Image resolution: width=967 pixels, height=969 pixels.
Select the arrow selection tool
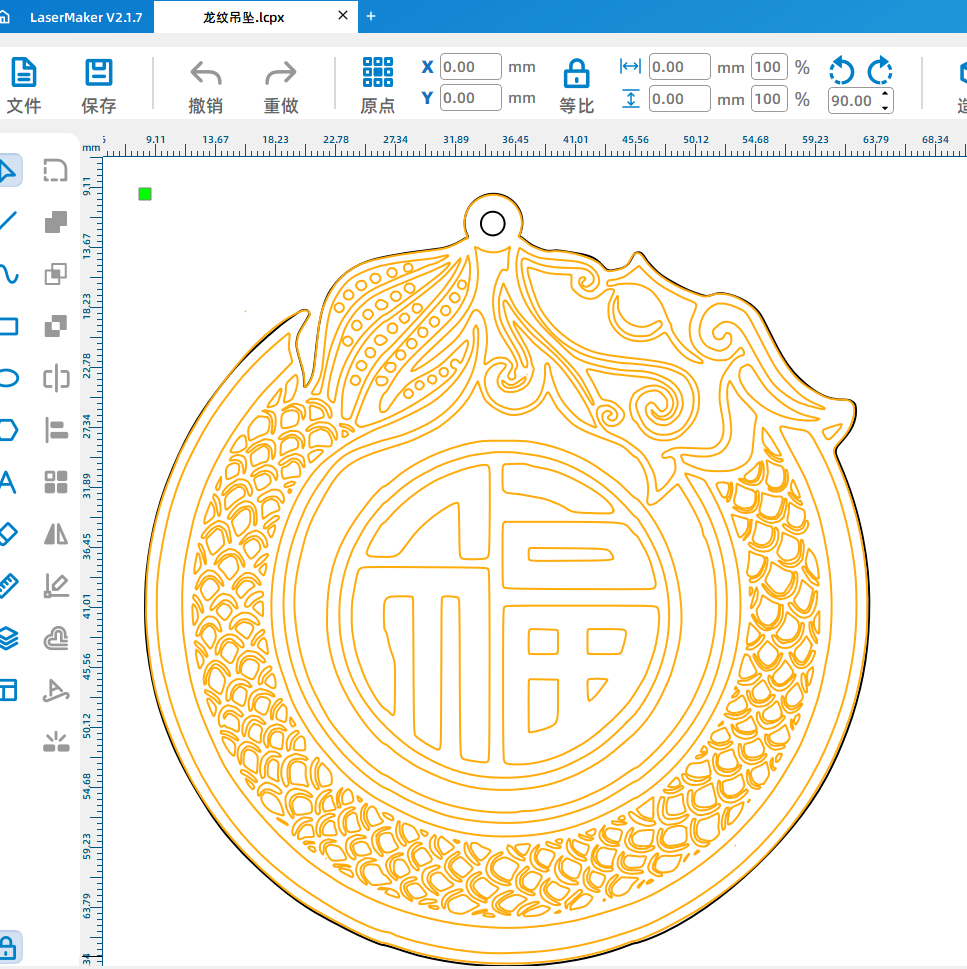click(x=7, y=171)
